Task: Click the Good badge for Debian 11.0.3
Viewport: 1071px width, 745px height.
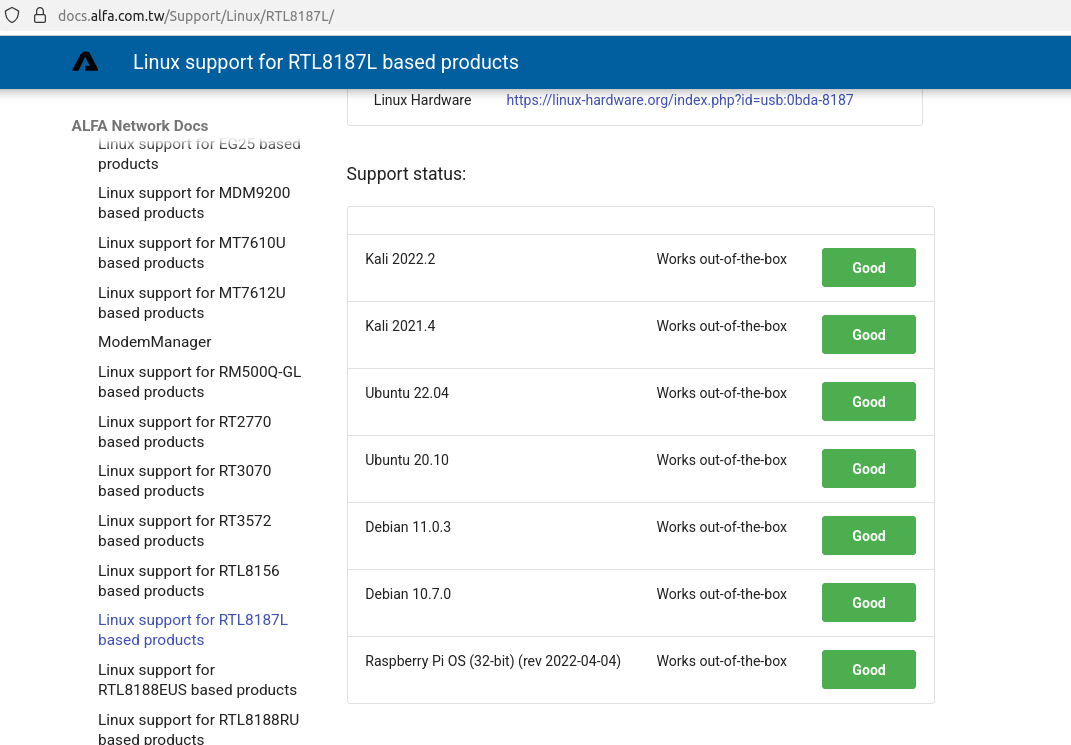Action: point(868,535)
